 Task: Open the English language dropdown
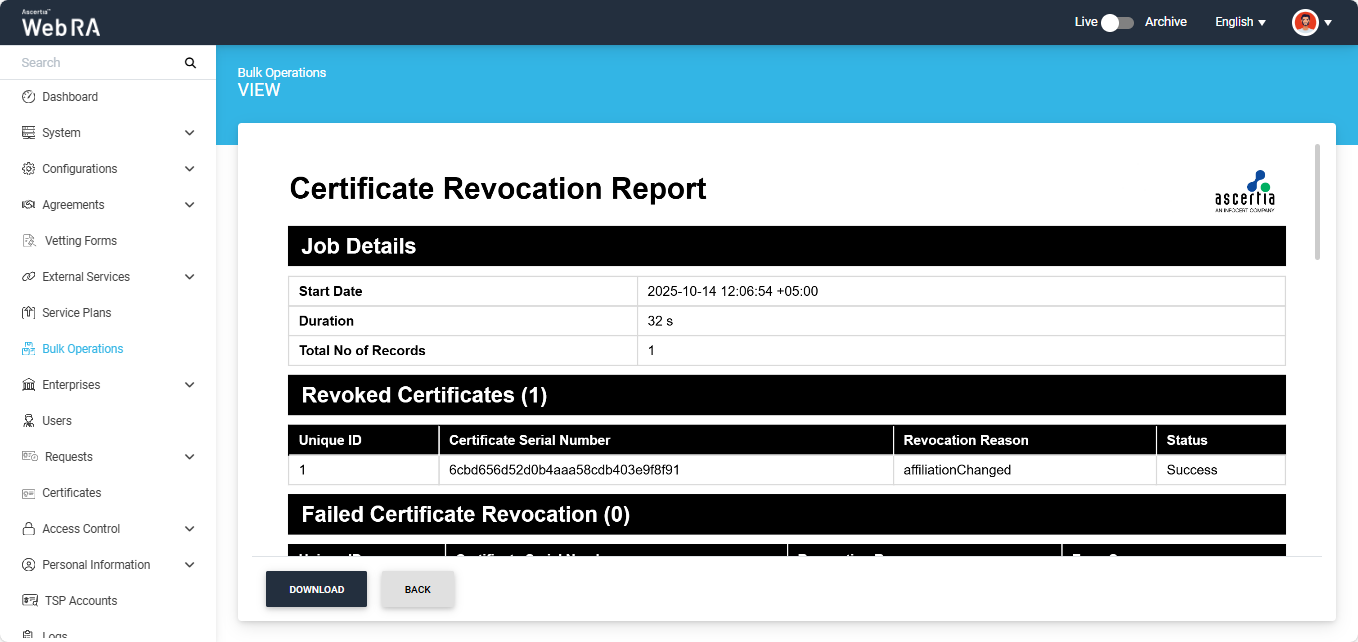click(1240, 22)
